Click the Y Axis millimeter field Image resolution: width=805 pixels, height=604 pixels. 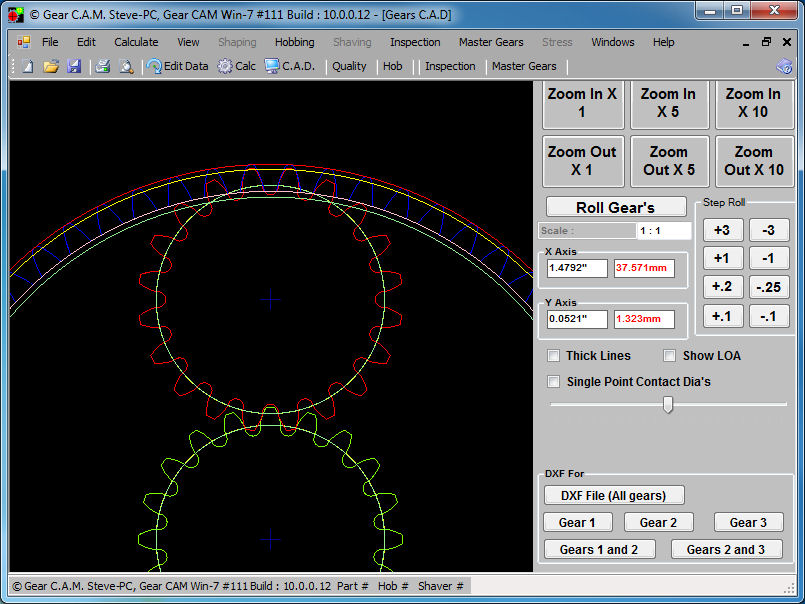[x=644, y=319]
